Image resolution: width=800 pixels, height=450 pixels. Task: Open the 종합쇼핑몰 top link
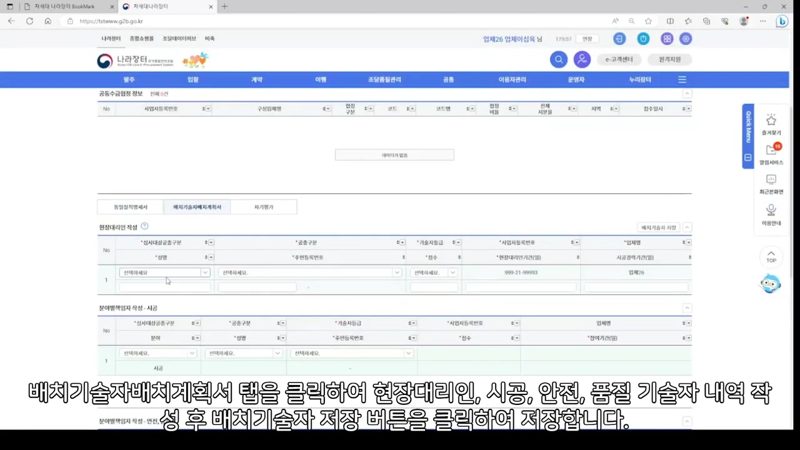pyautogui.click(x=141, y=39)
